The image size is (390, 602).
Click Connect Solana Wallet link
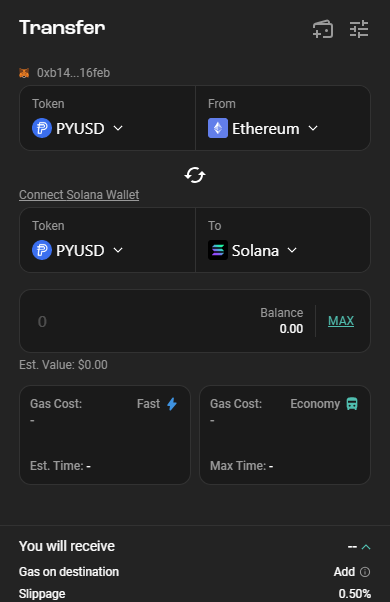(x=79, y=195)
